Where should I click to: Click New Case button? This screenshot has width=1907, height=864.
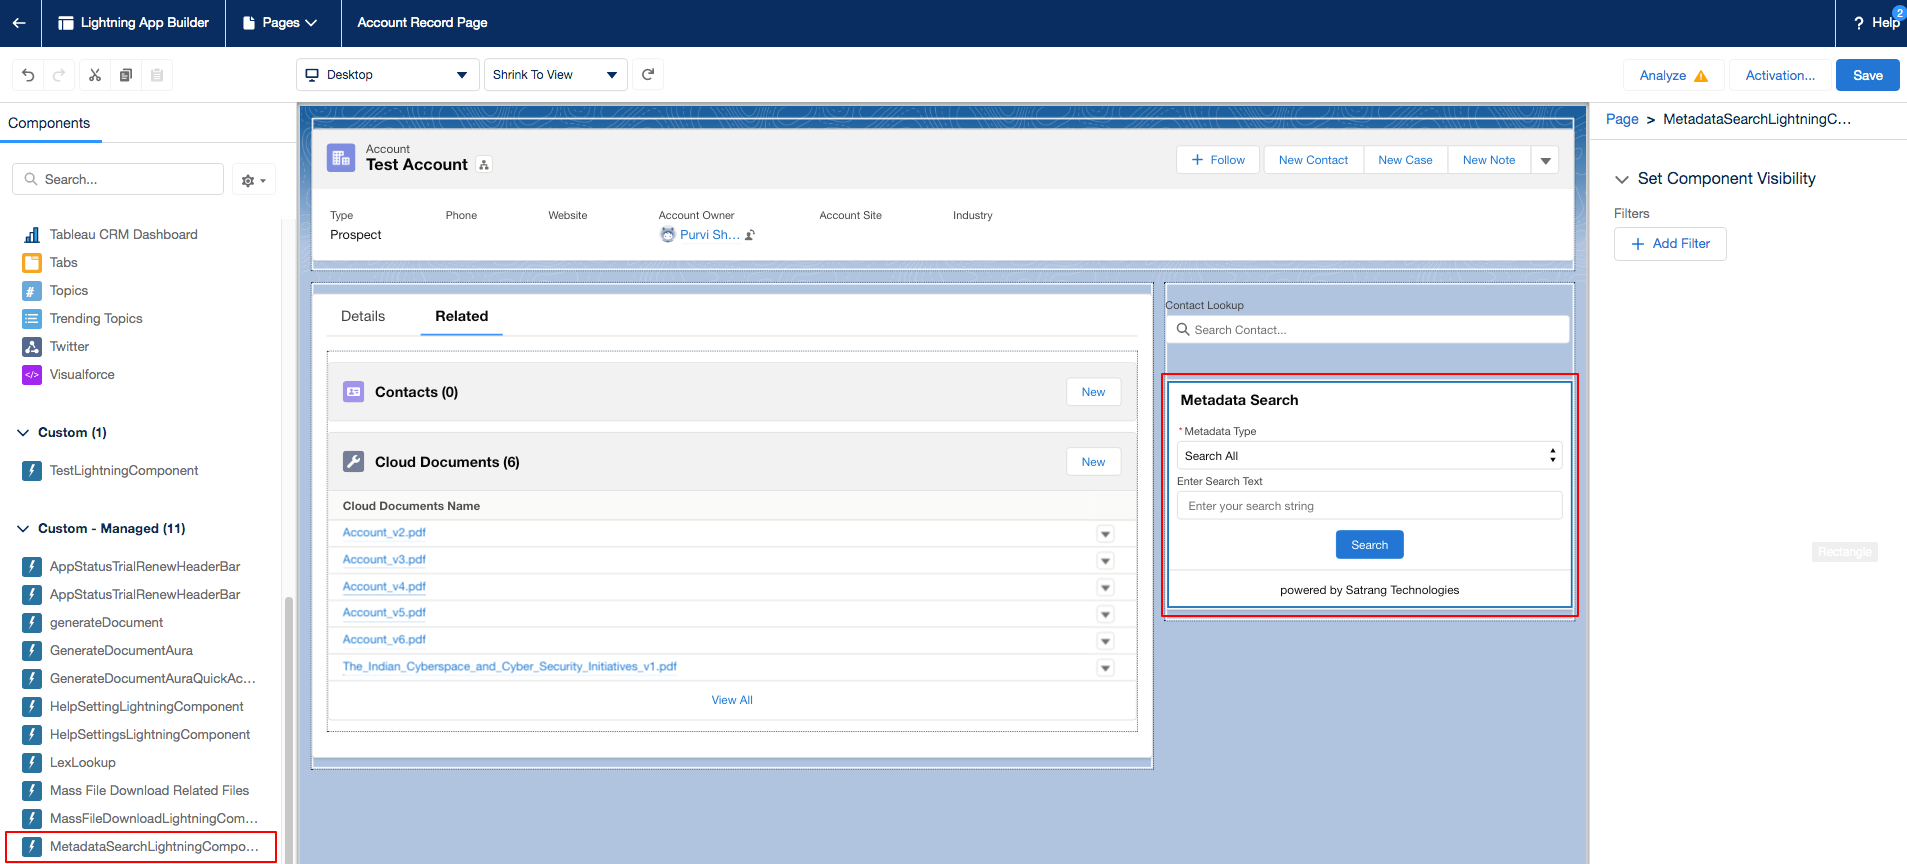click(x=1405, y=160)
